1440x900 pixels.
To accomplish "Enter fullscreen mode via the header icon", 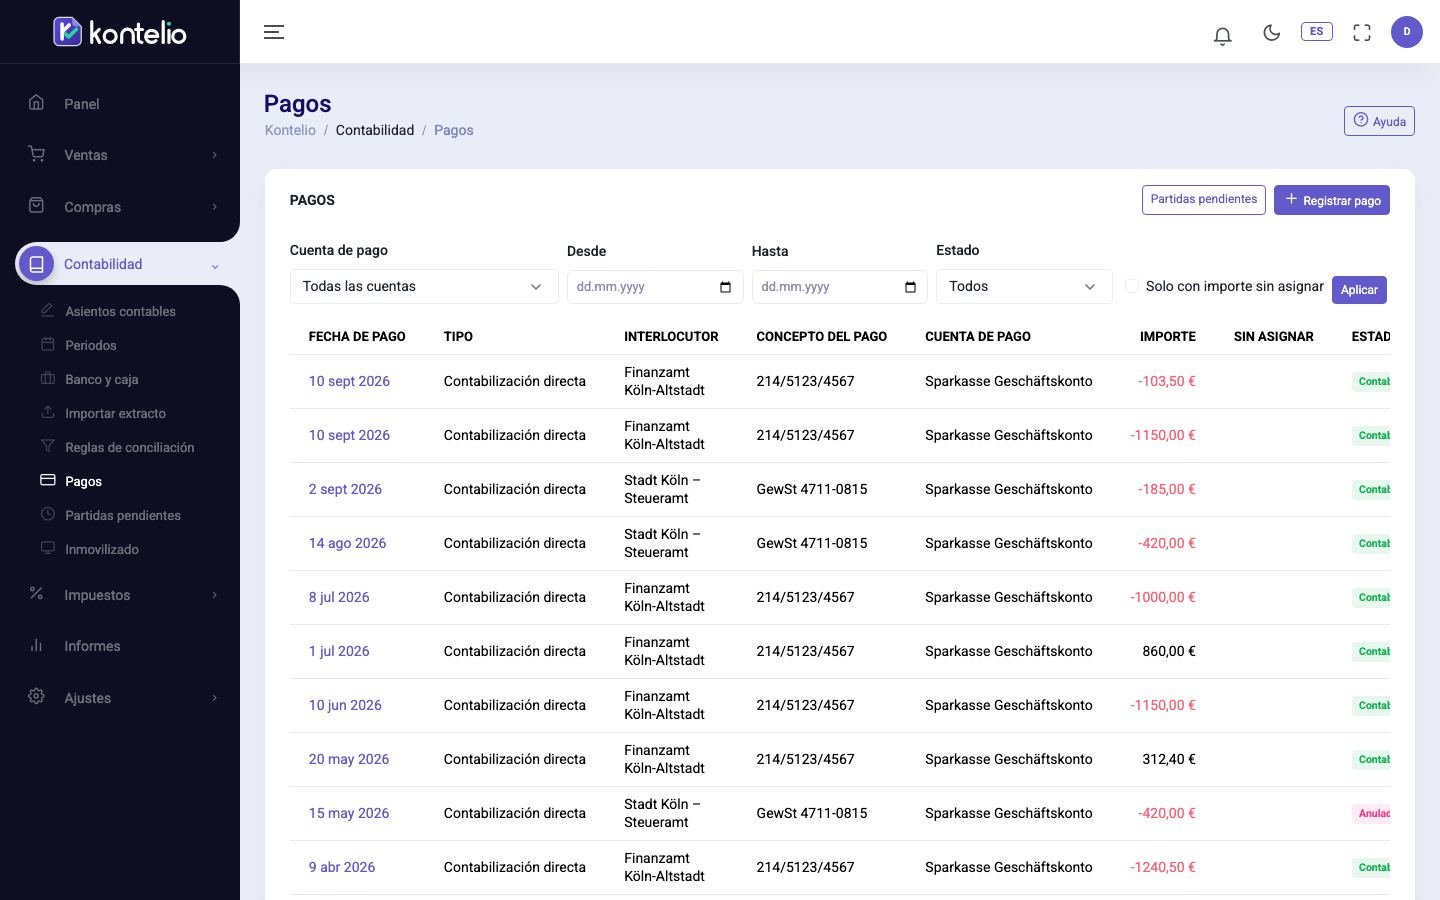I will [1362, 32].
